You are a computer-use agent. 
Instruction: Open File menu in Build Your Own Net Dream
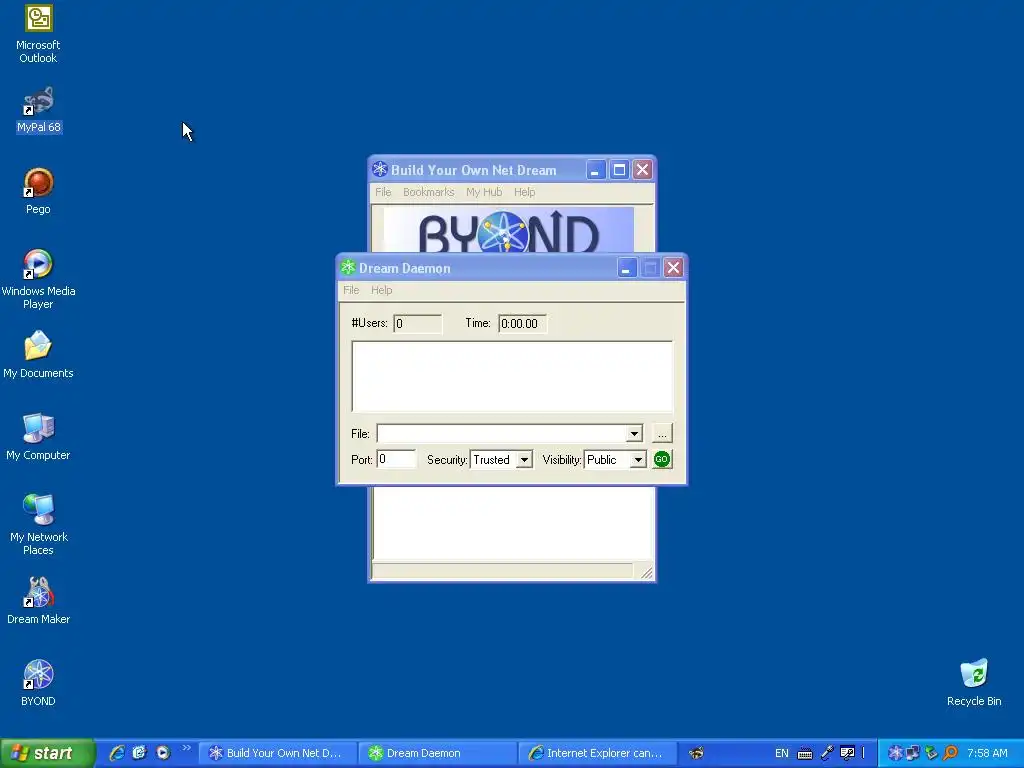pos(383,192)
